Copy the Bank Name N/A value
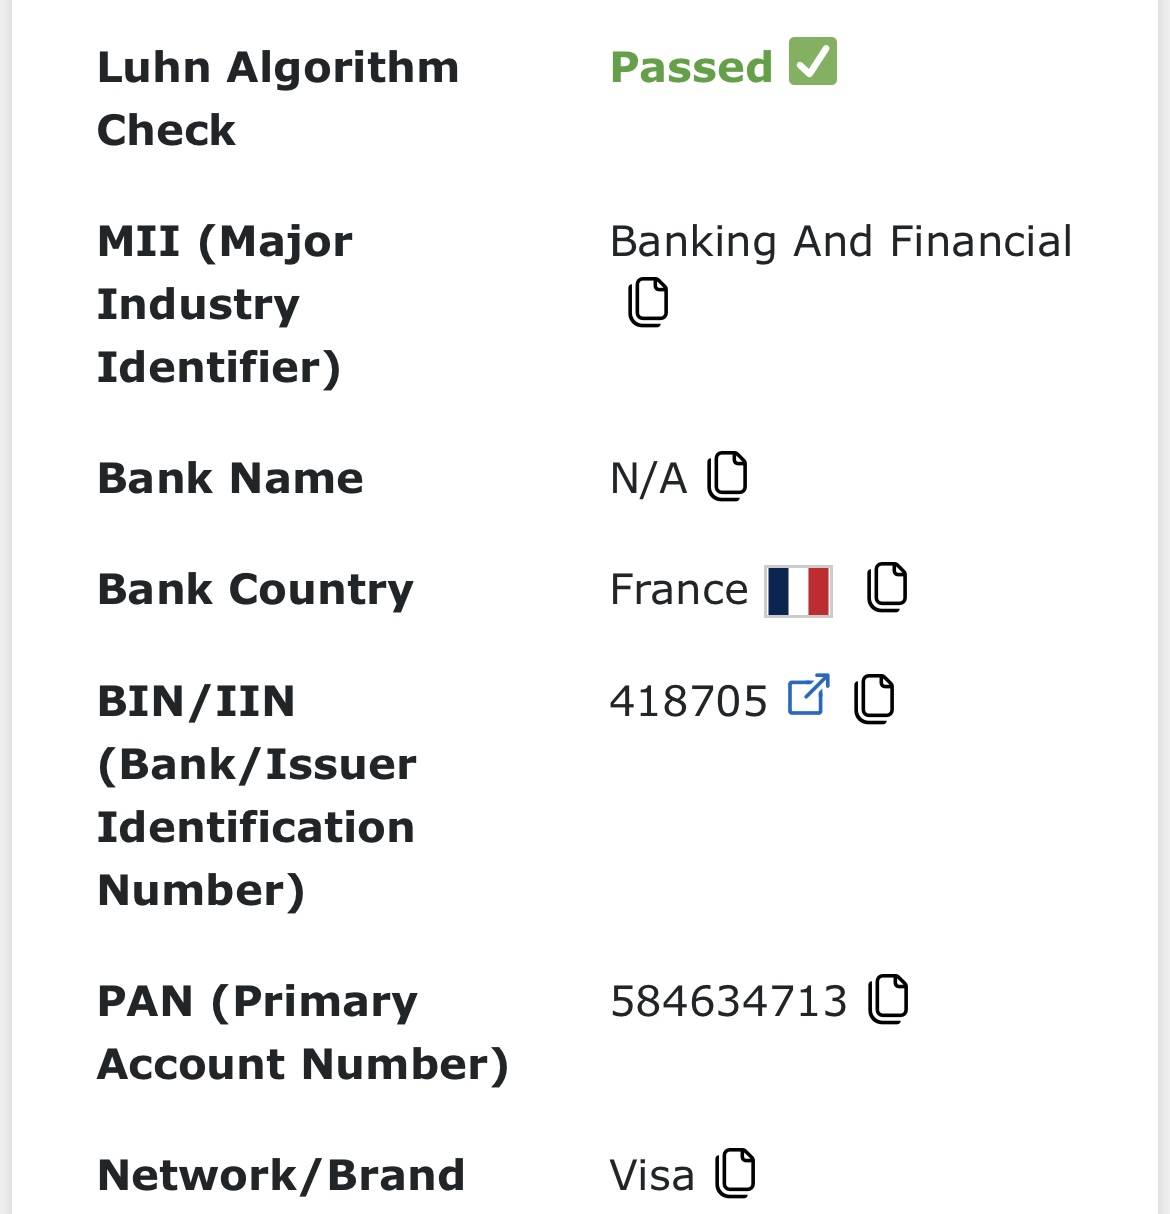 (727, 476)
